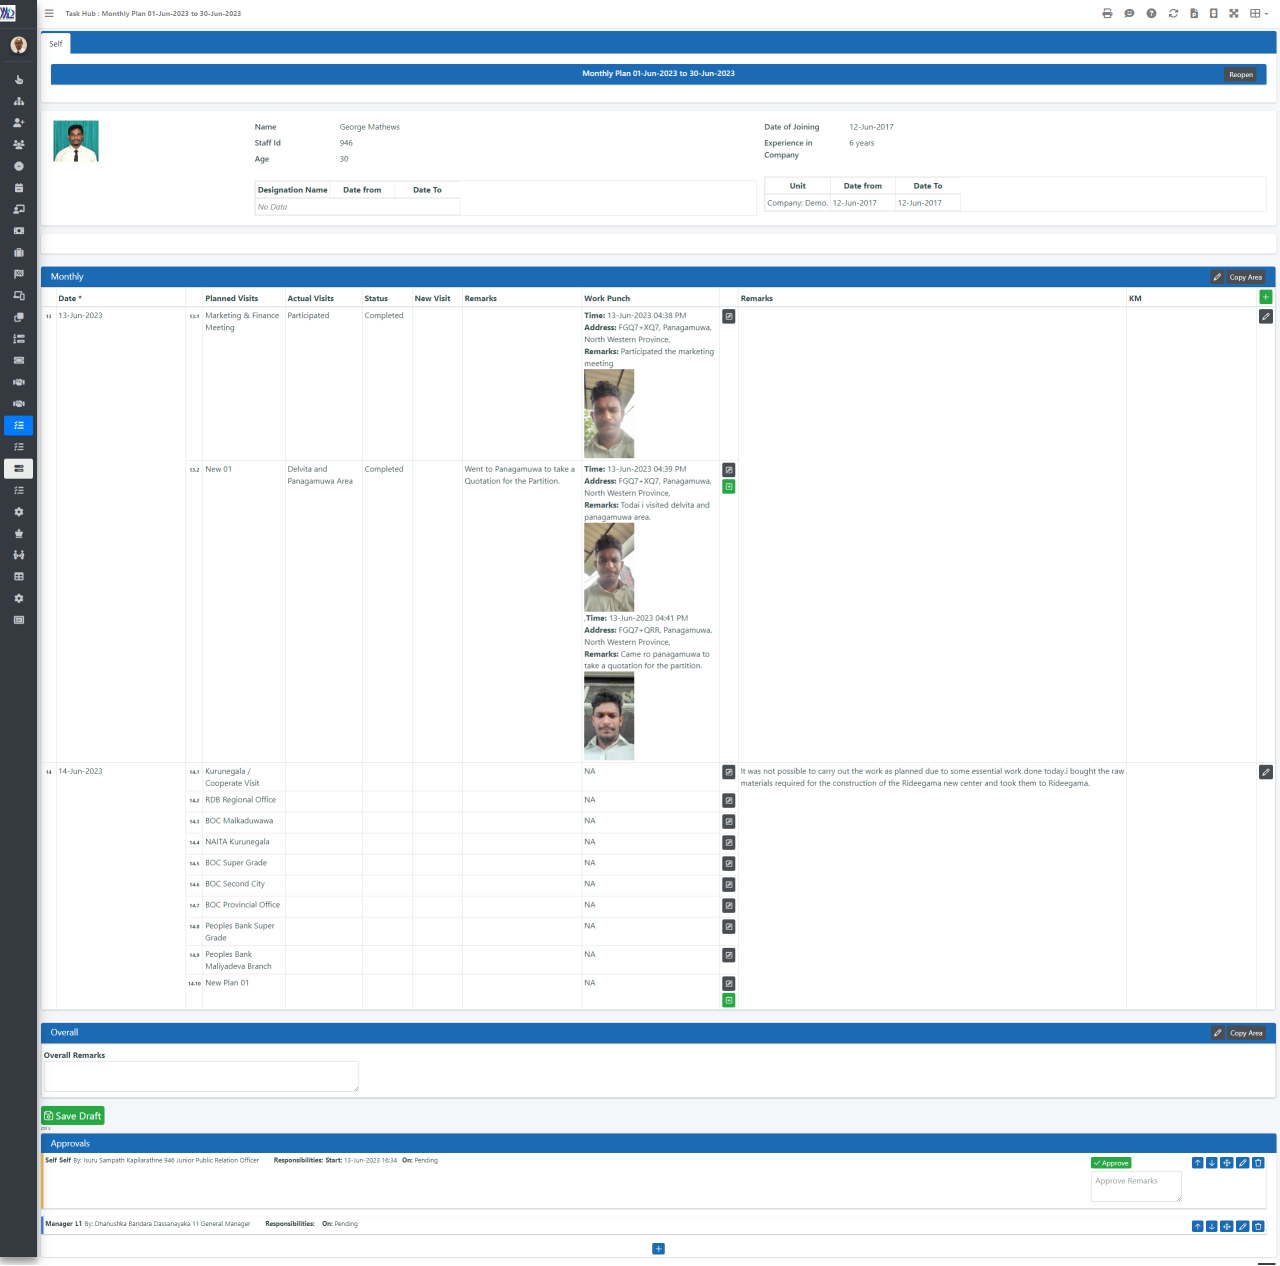Approve the Self approval with the green Approve toggle
This screenshot has width=1280, height=1266.
pos(1111,1162)
